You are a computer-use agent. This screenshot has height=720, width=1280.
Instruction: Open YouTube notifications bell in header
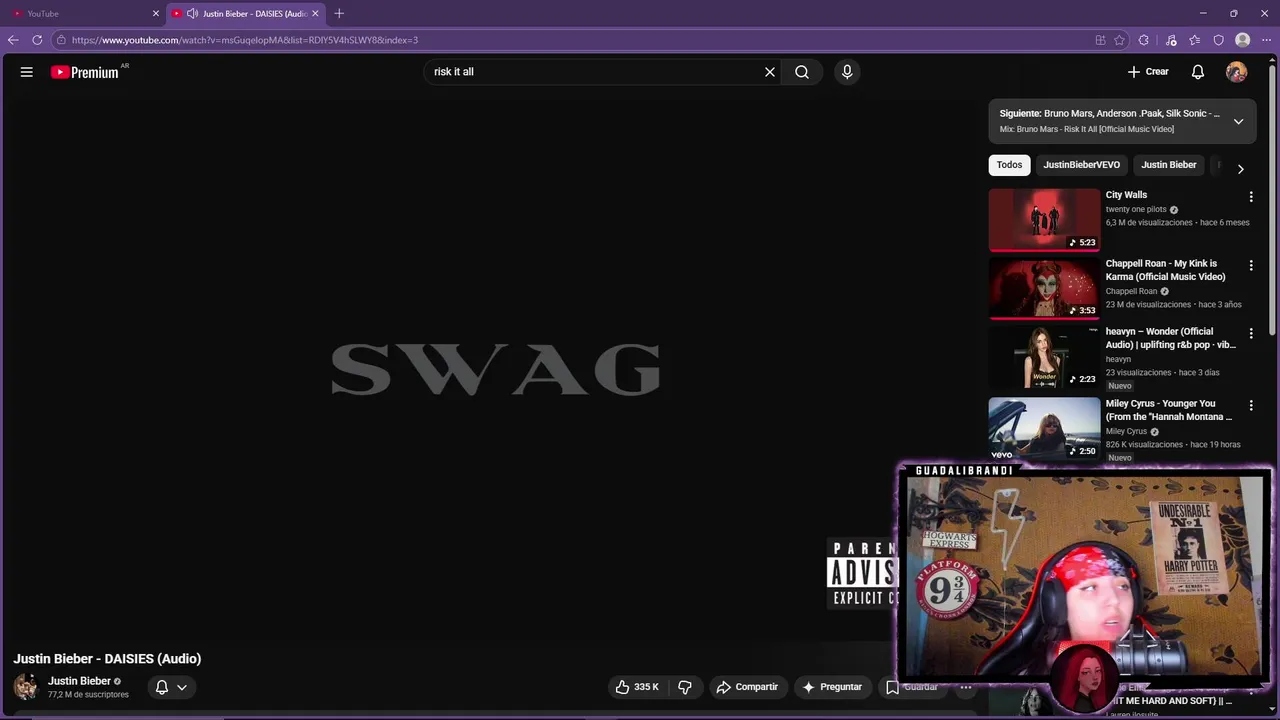(x=1198, y=72)
